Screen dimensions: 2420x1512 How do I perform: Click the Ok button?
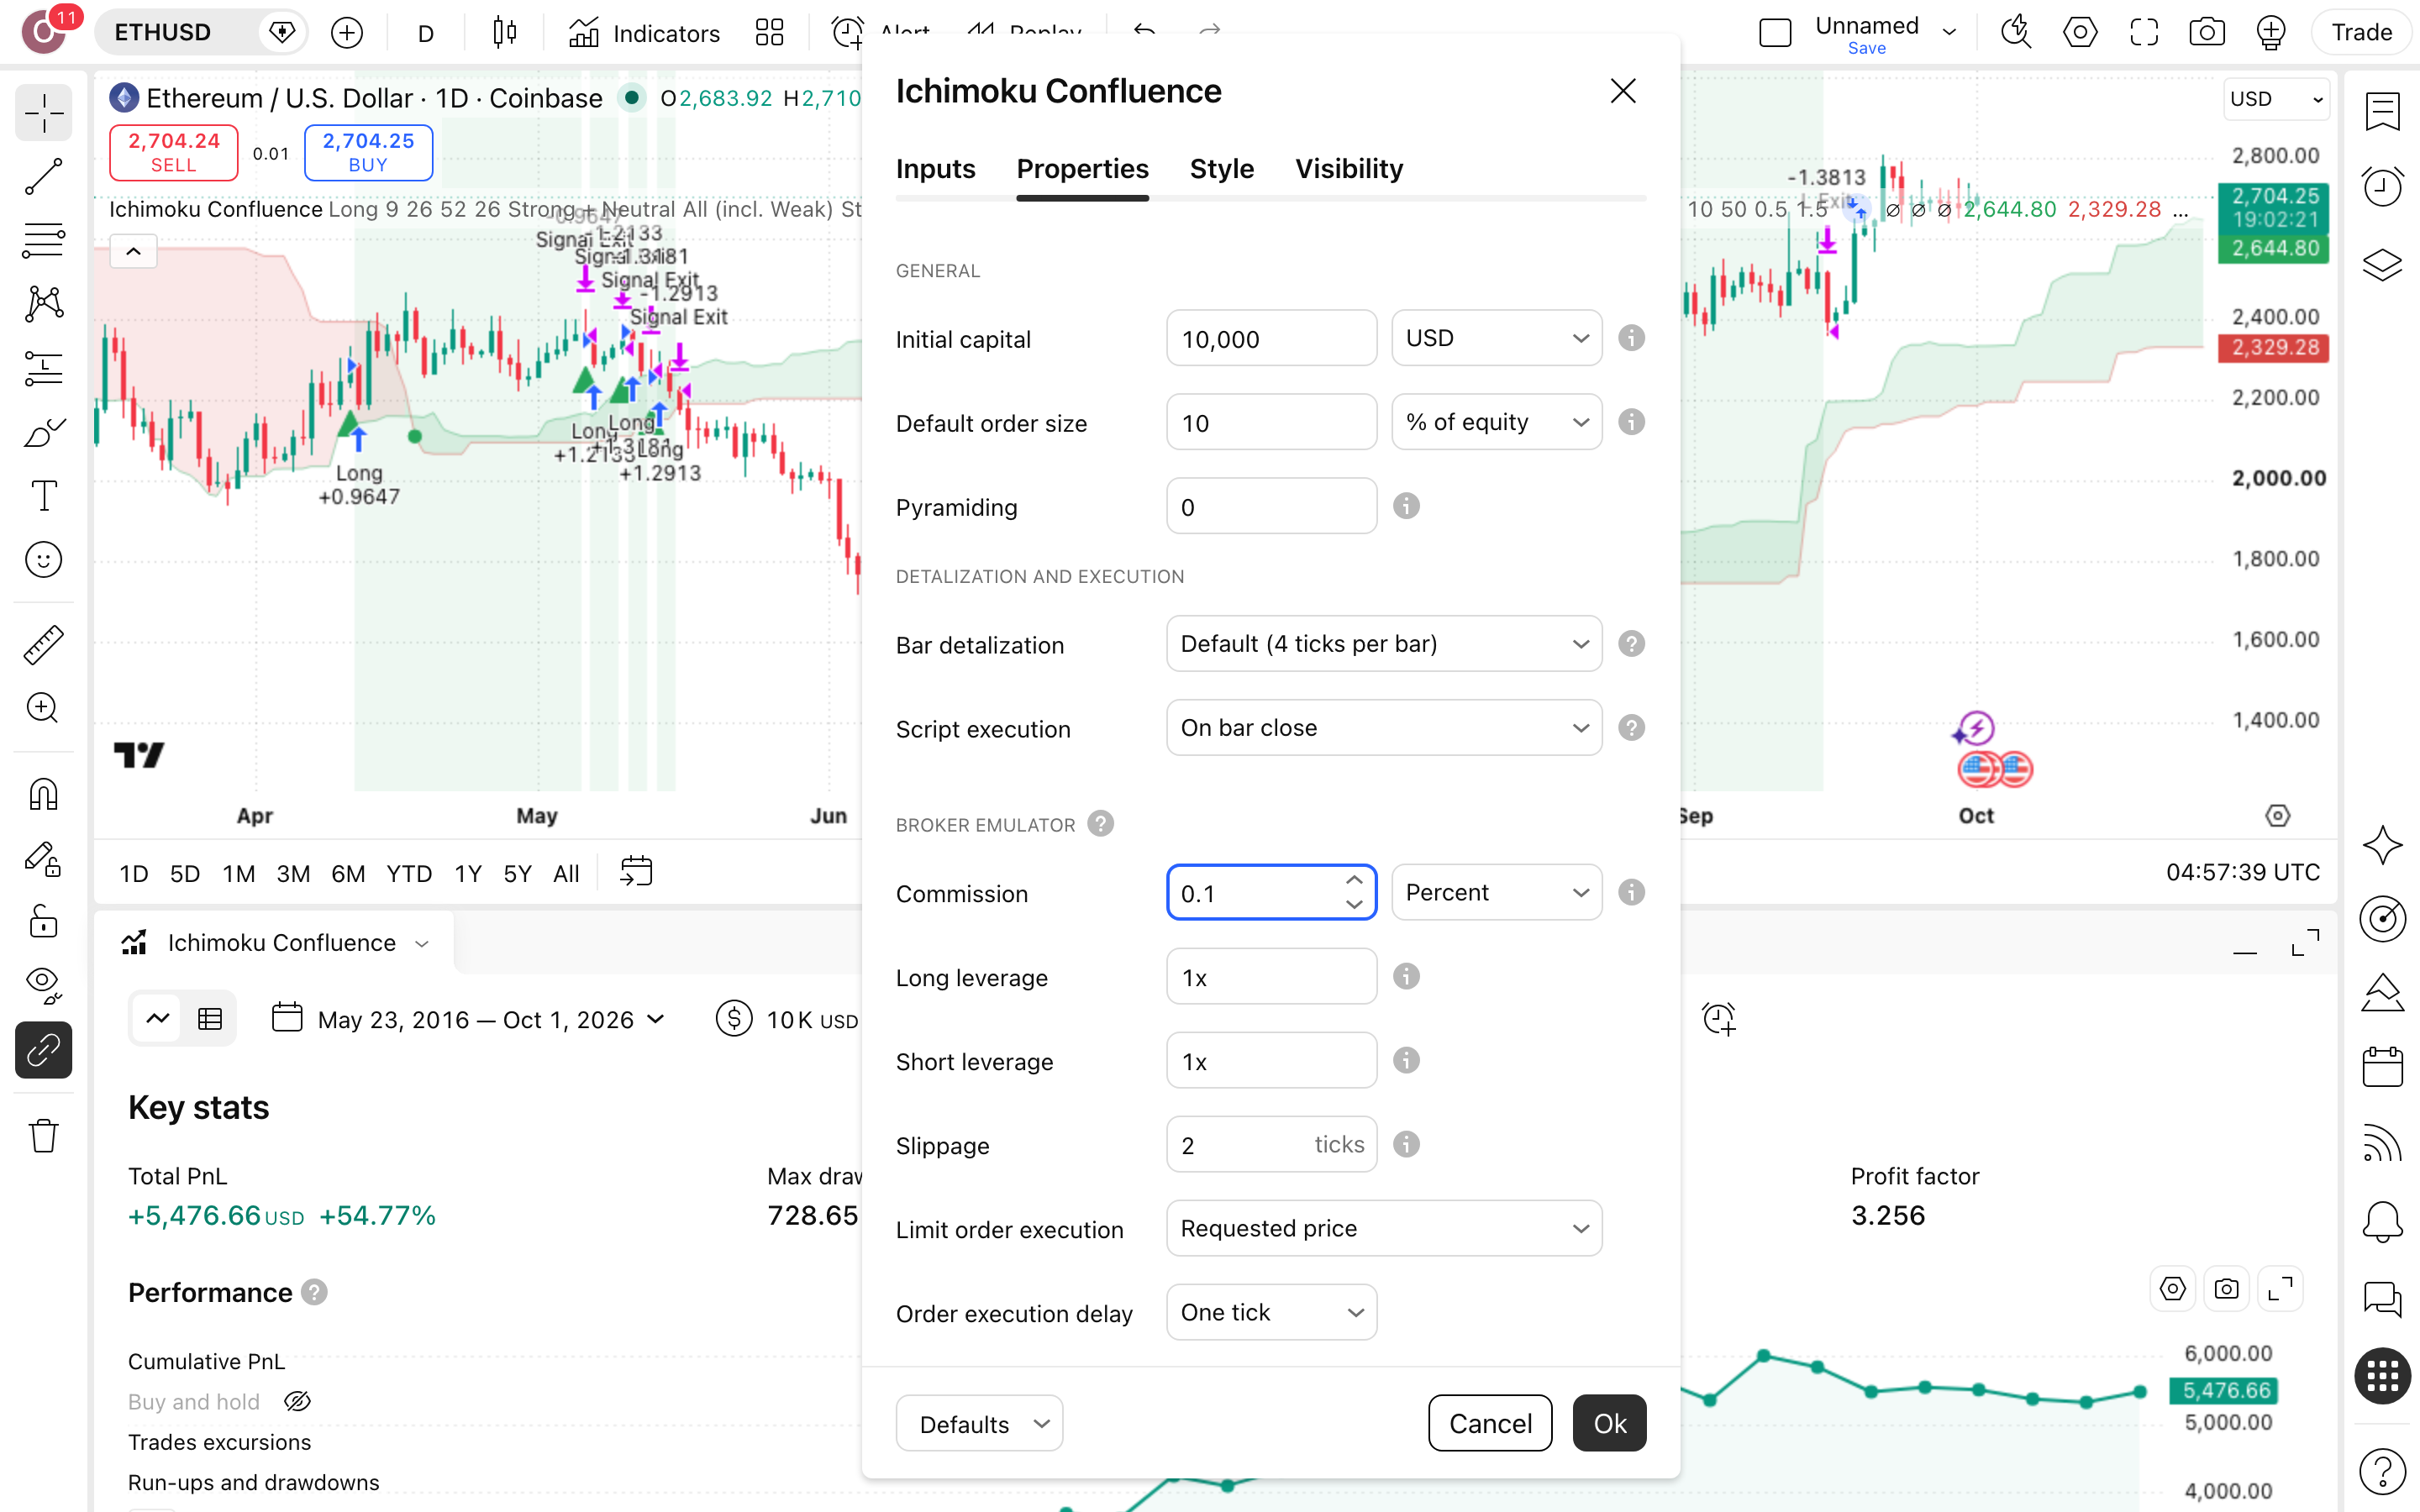pos(1609,1423)
